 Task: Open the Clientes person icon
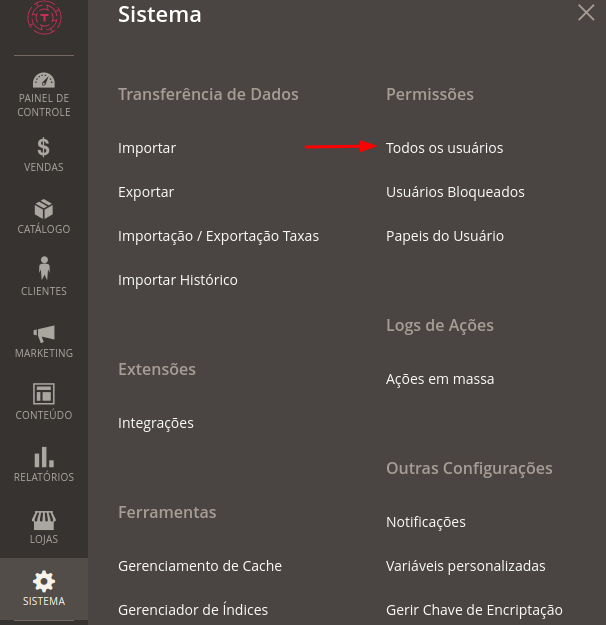[44, 268]
